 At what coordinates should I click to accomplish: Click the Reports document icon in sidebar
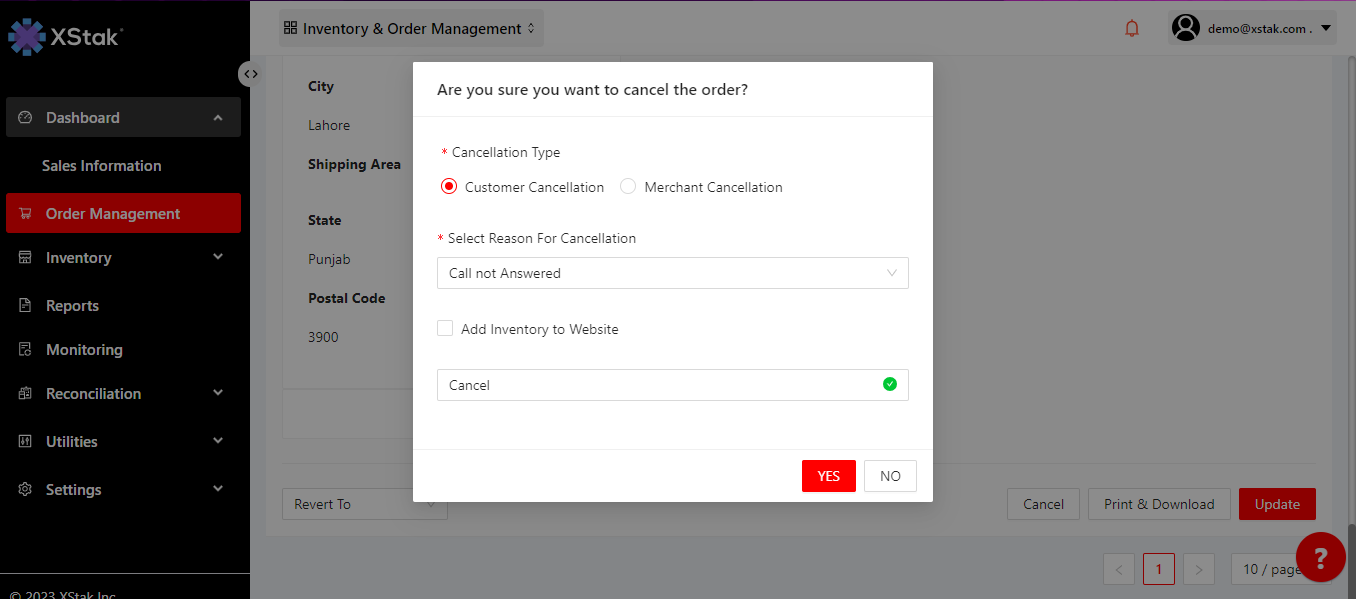tap(26, 306)
